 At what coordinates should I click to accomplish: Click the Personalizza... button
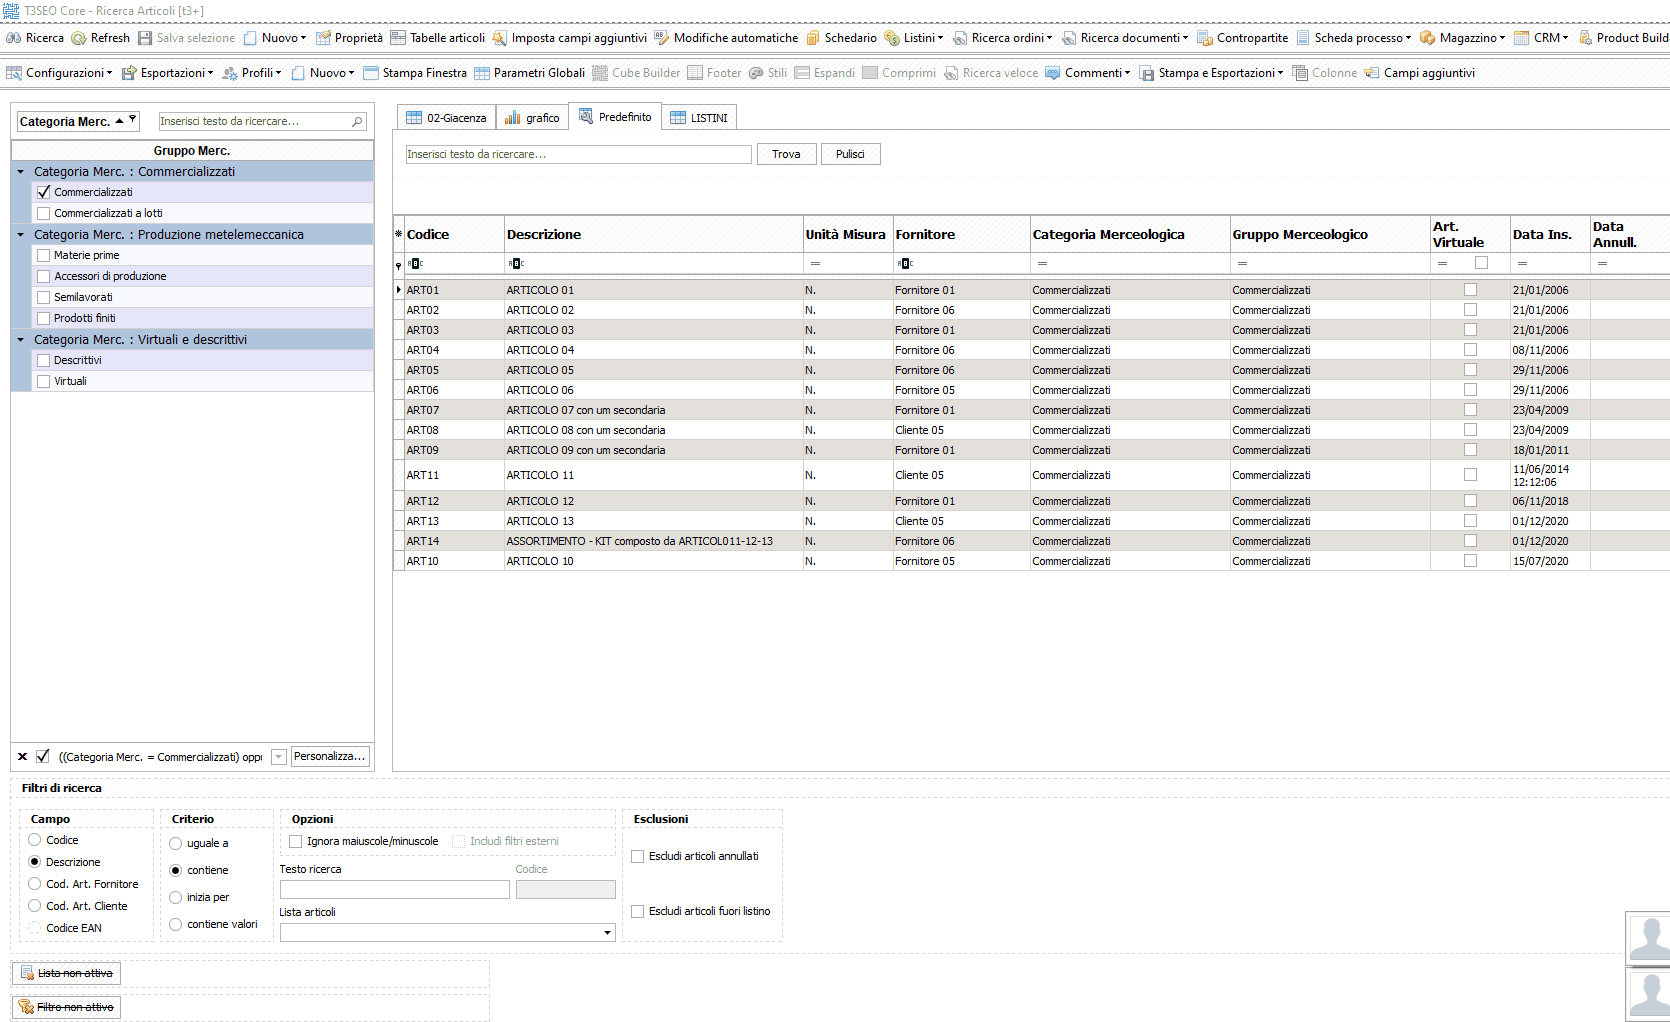coord(330,756)
